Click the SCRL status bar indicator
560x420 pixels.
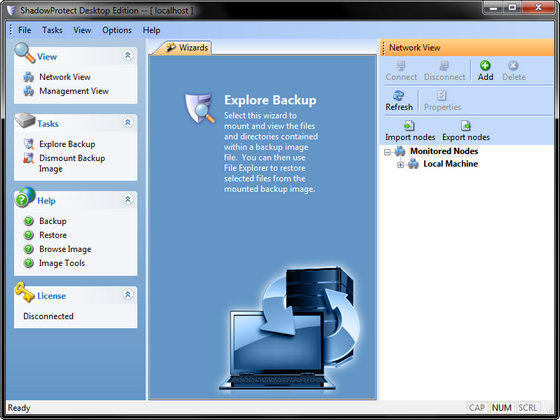tap(528, 408)
